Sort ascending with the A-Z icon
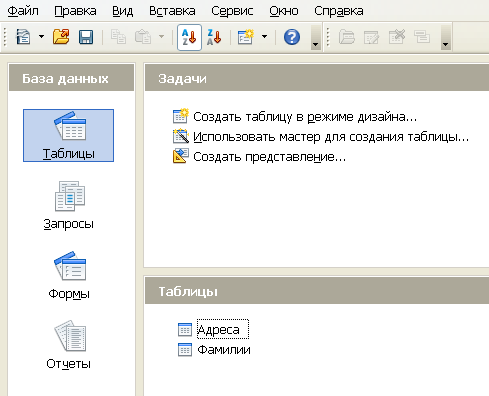The image size is (489, 396). (189, 37)
